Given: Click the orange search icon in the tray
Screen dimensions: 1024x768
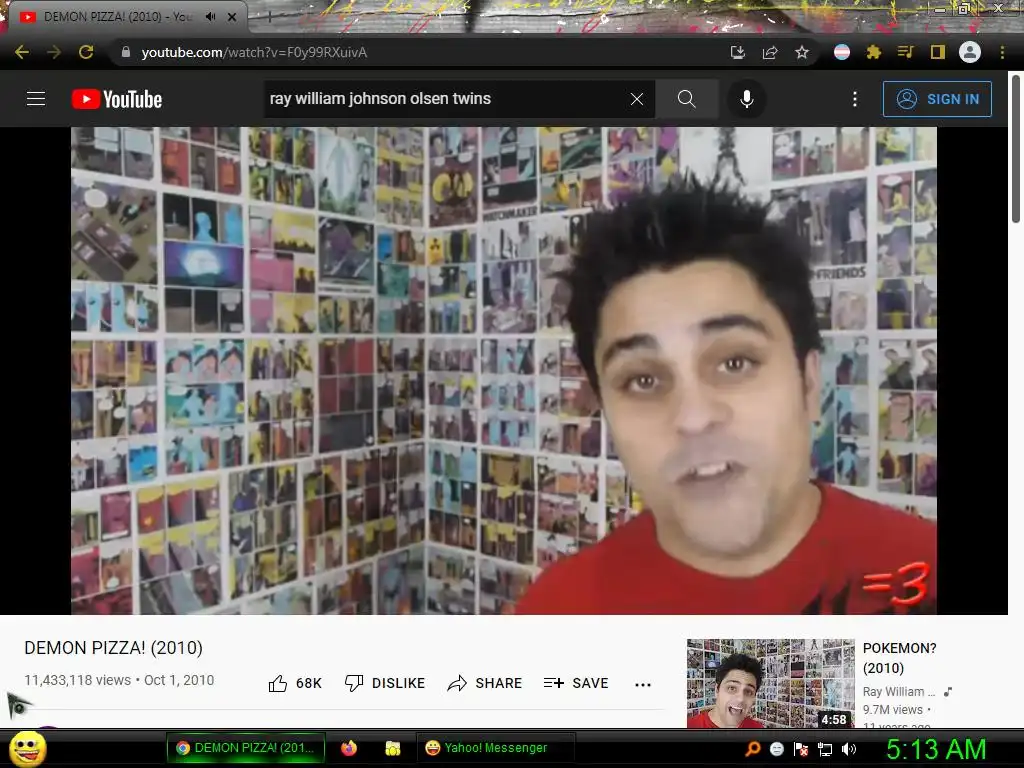Looking at the screenshot, I should [753, 748].
